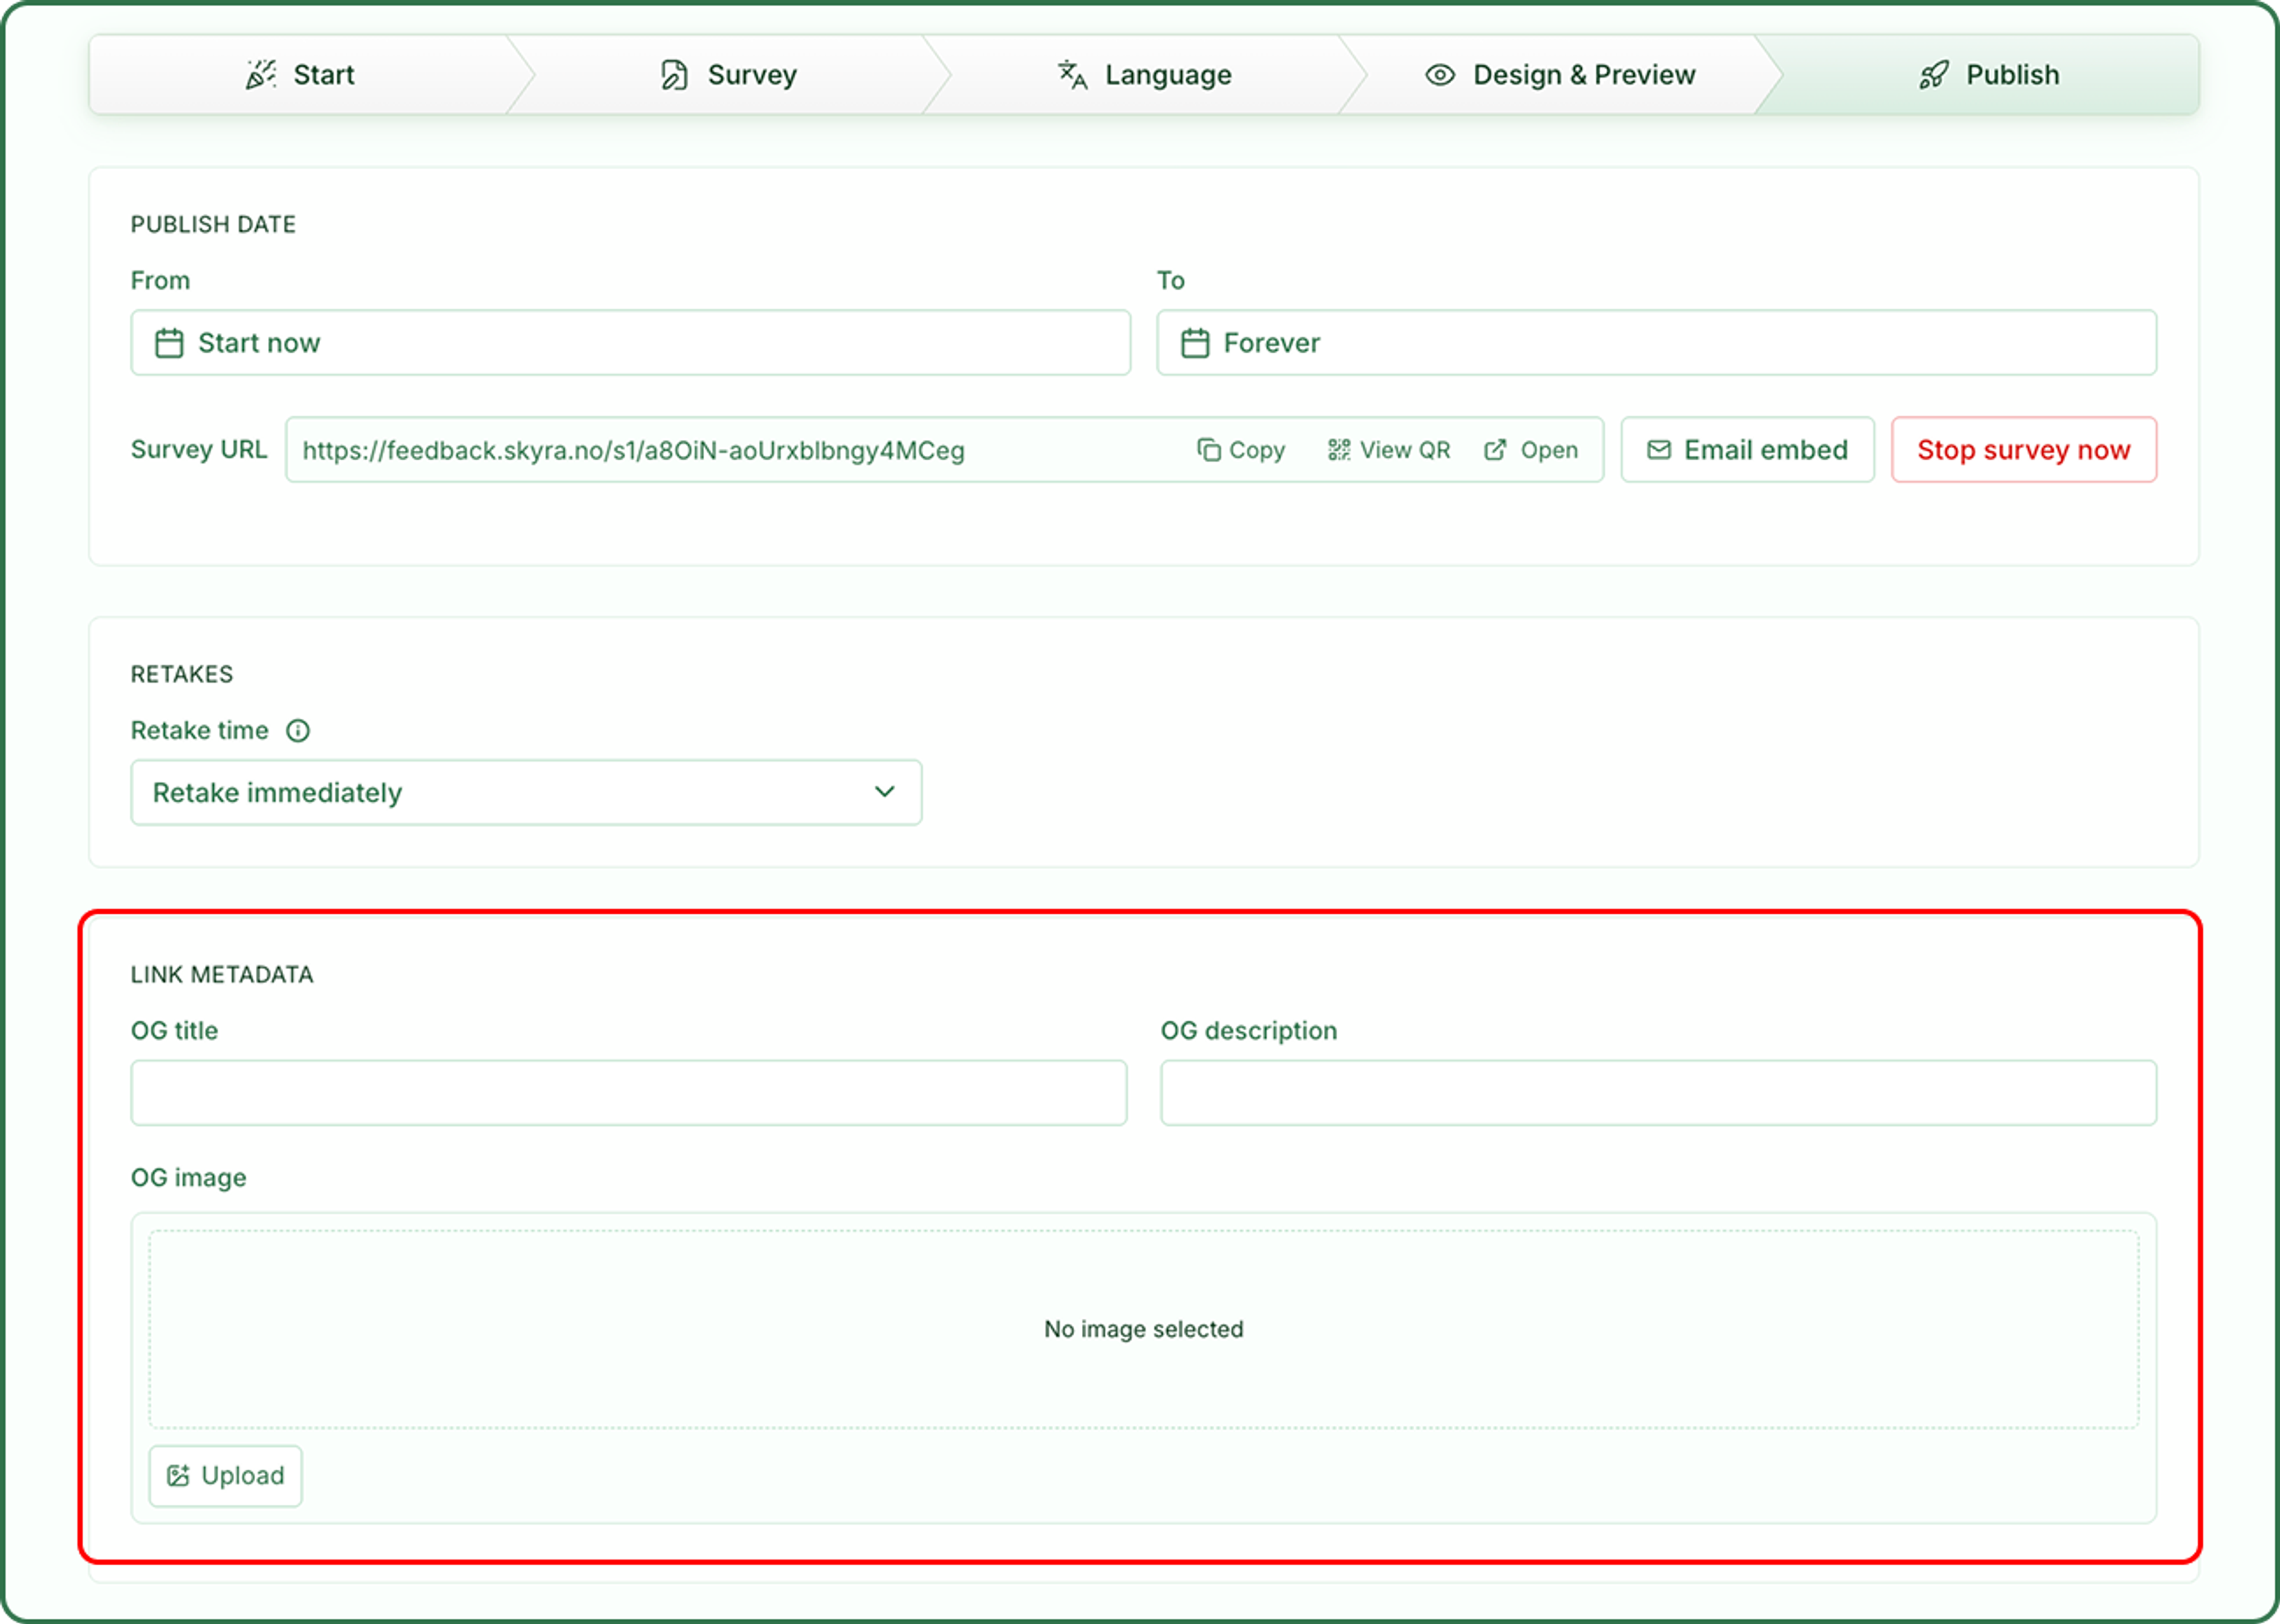Screen dimensions: 2280x1624
Task: Click the dropdown chevron on Retake time
Action: (x=884, y=792)
